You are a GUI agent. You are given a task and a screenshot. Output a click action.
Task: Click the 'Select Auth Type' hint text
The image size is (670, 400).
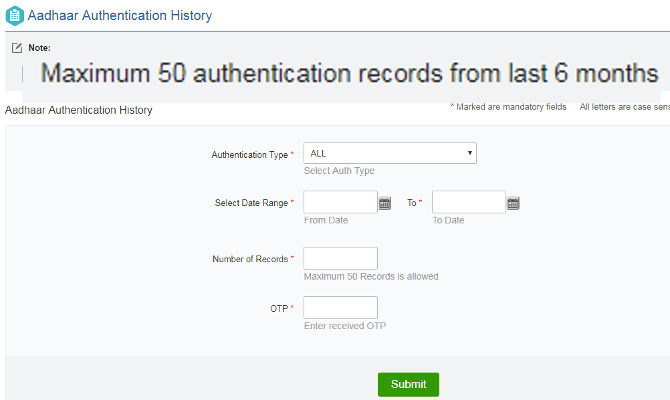click(x=339, y=171)
